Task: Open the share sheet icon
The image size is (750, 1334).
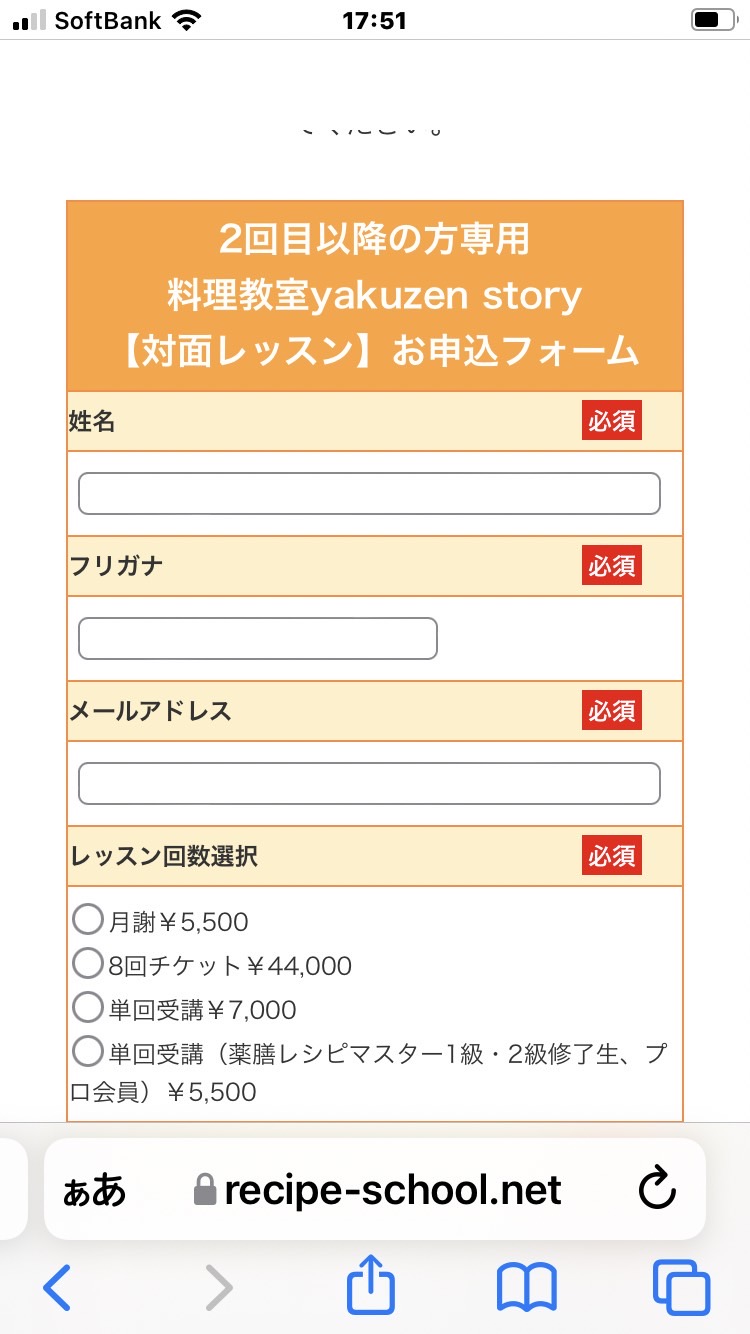Action: point(371,1284)
